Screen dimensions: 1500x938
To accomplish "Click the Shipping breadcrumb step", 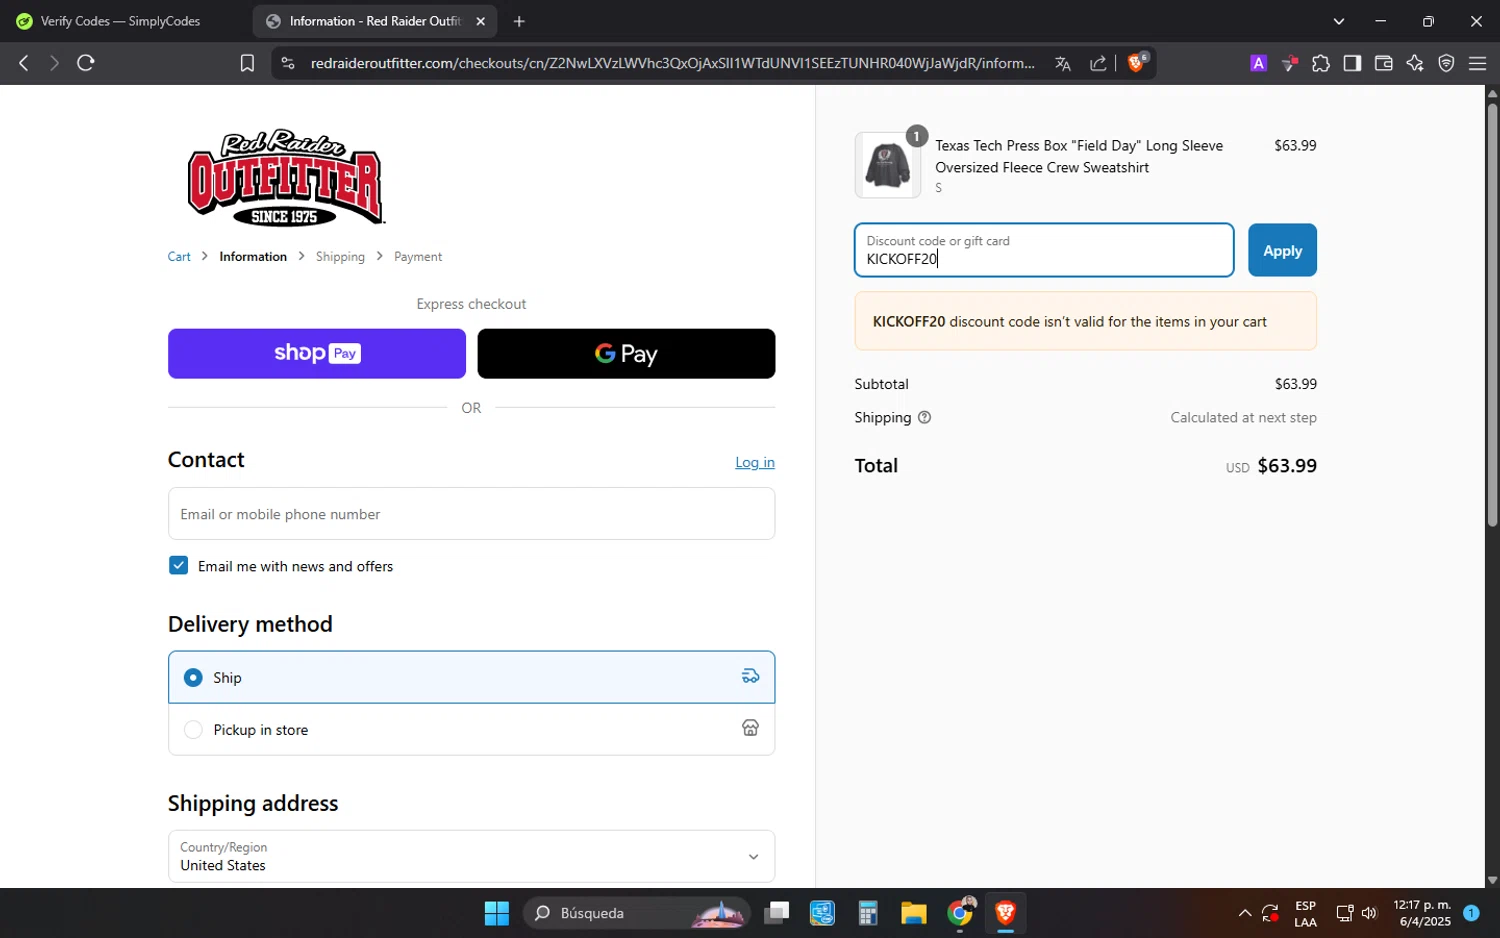I will [340, 257].
